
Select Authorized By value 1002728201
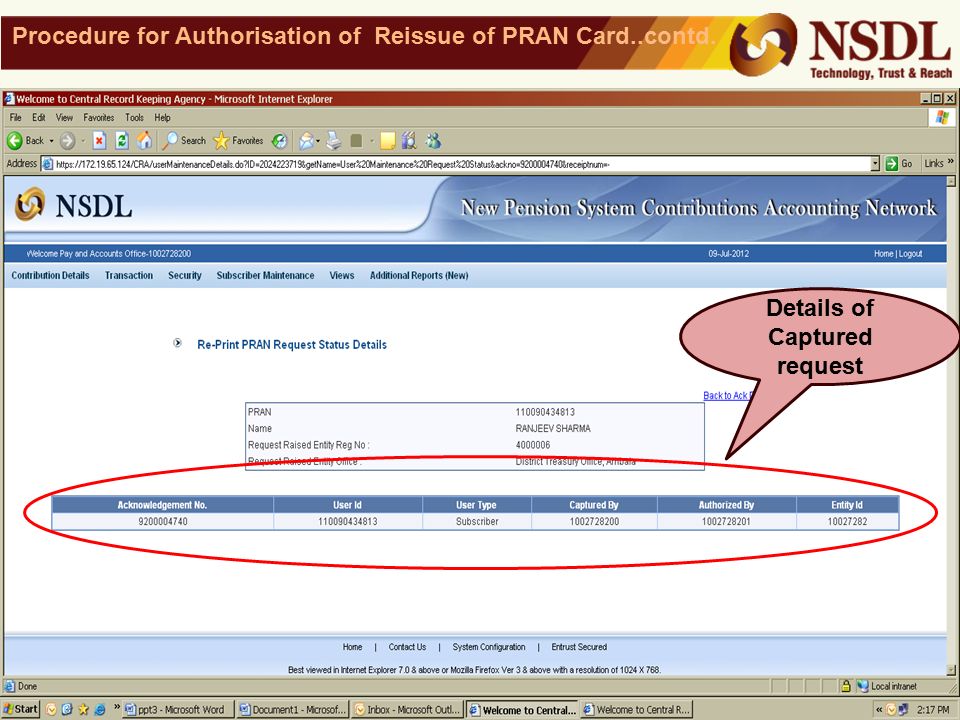click(726, 522)
